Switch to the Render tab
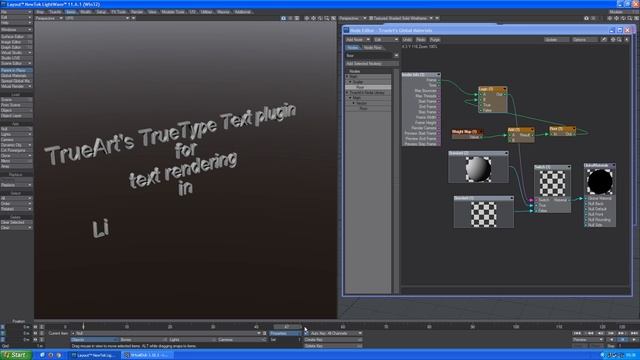Screen dimensions: 640x360 137,12
